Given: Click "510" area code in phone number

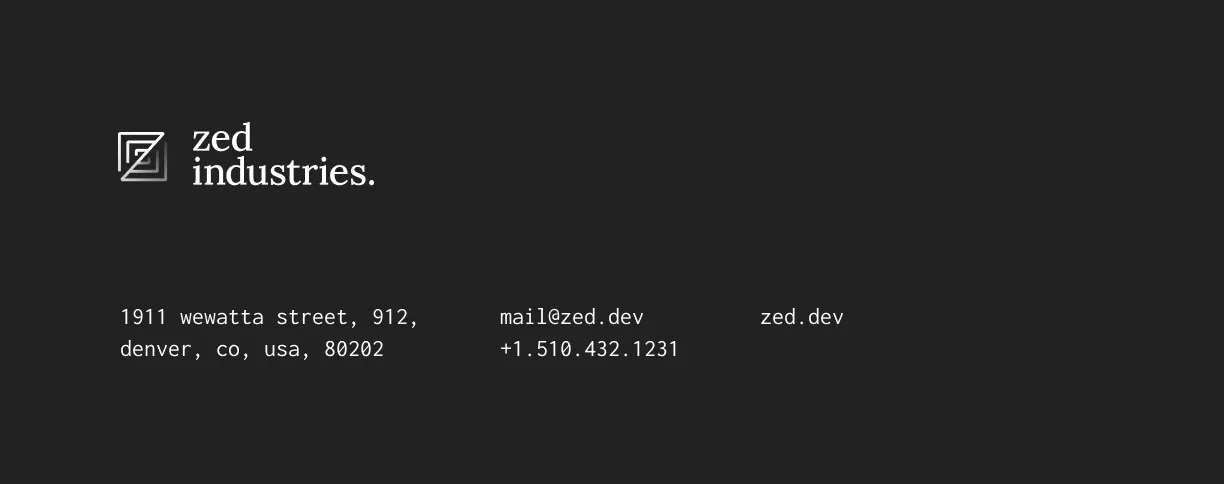Looking at the screenshot, I should (553, 349).
